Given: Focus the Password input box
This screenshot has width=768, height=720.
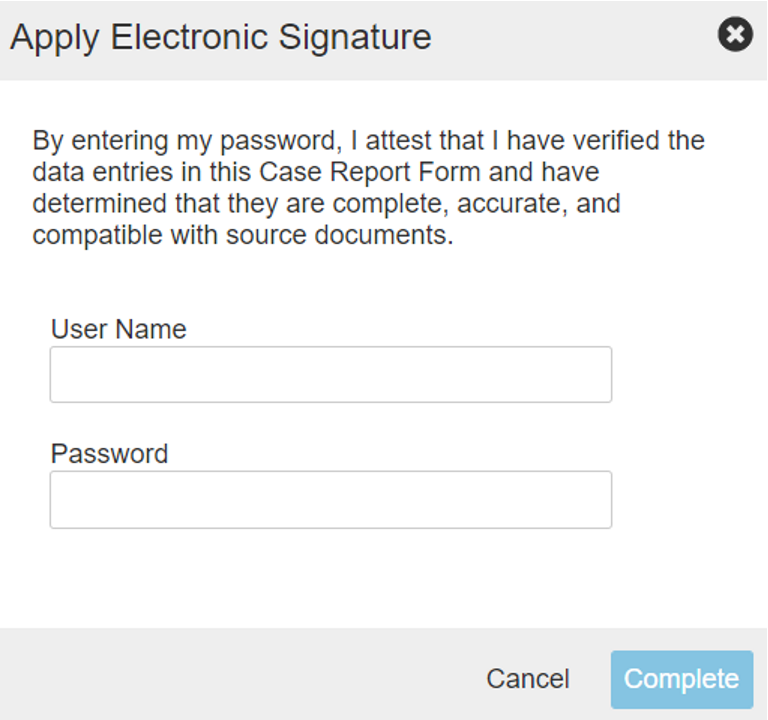Looking at the screenshot, I should pyautogui.click(x=330, y=500).
